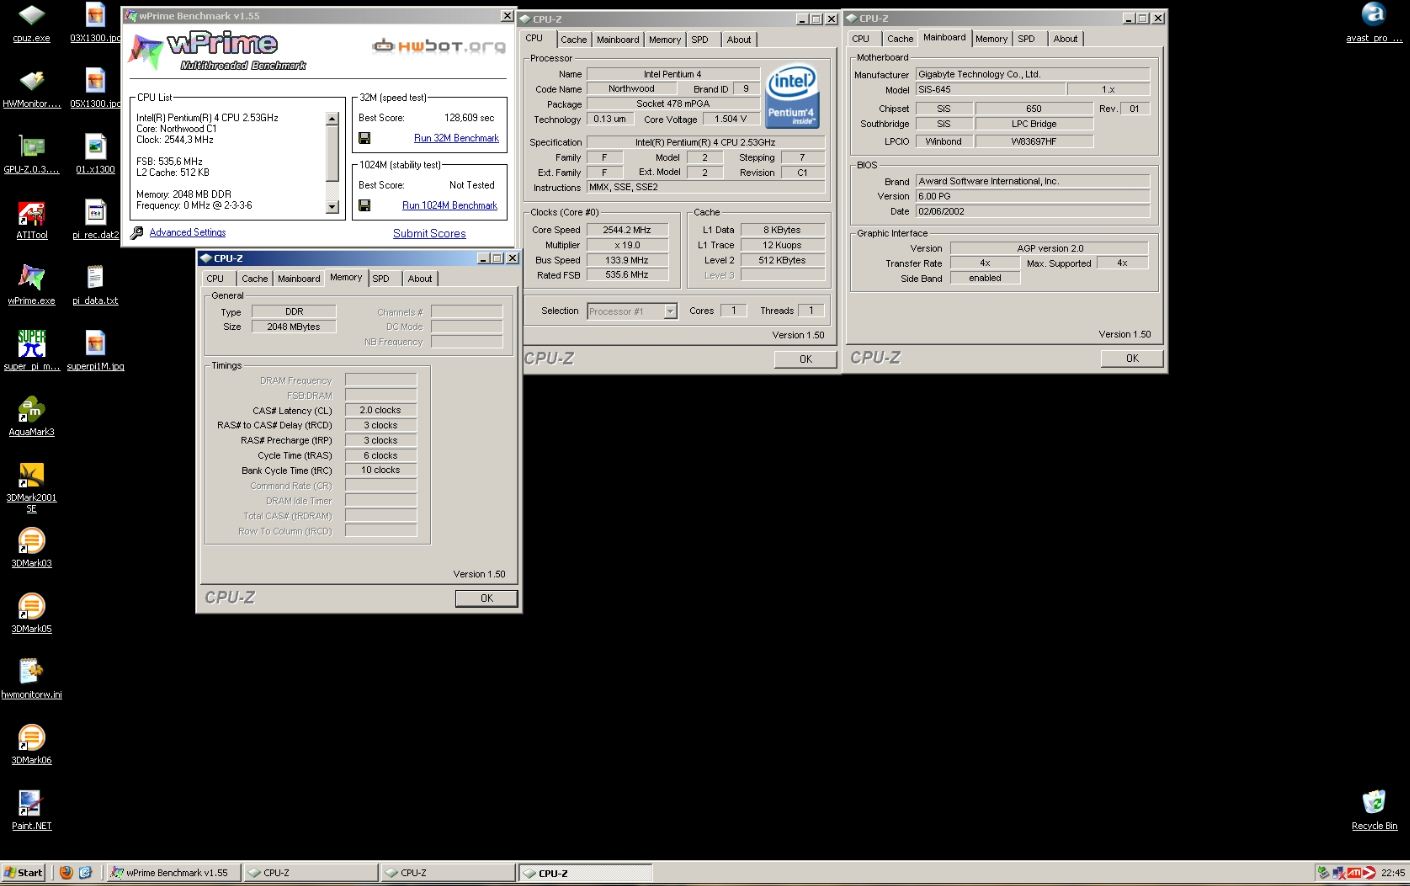Click the CAS# Latency 2.0 clocks field
This screenshot has height=886, width=1410.
[x=380, y=410]
